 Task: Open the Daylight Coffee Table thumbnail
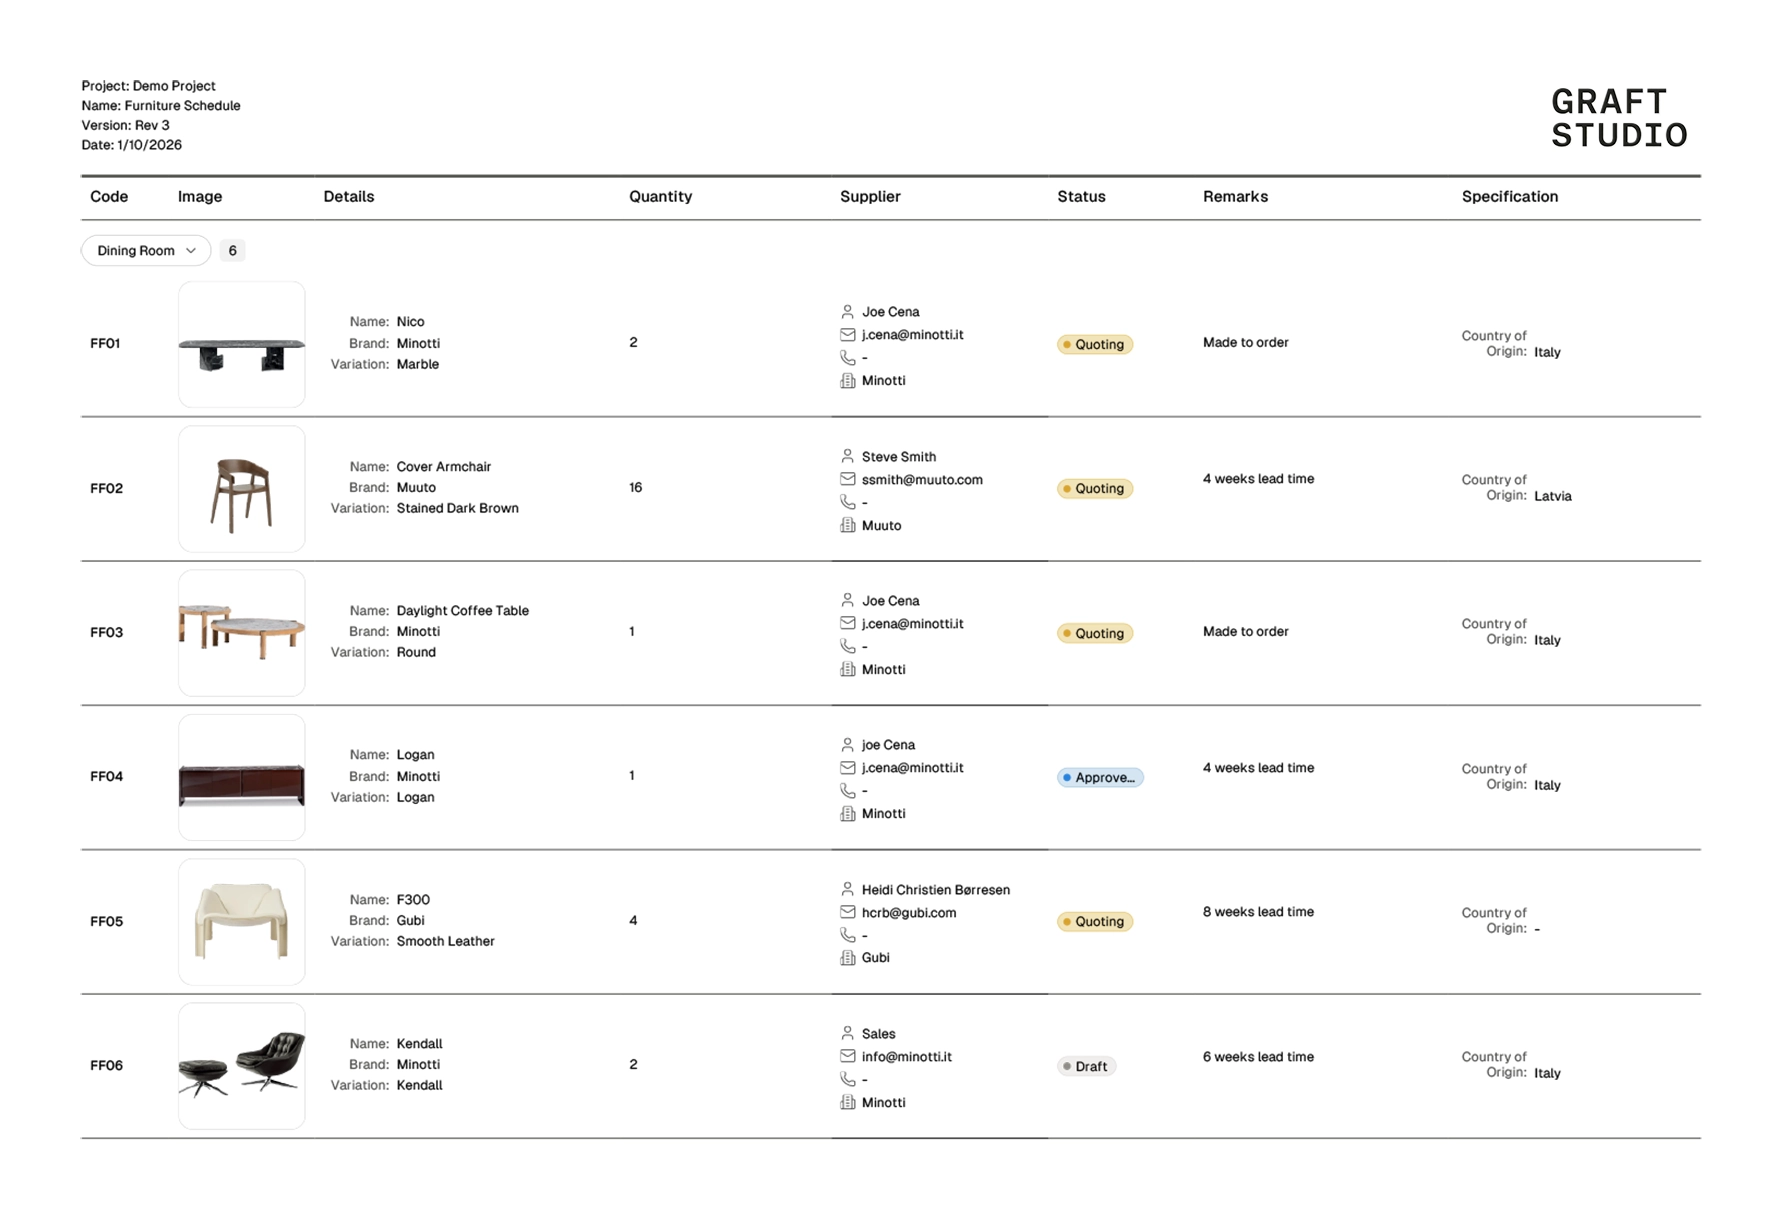(x=242, y=633)
